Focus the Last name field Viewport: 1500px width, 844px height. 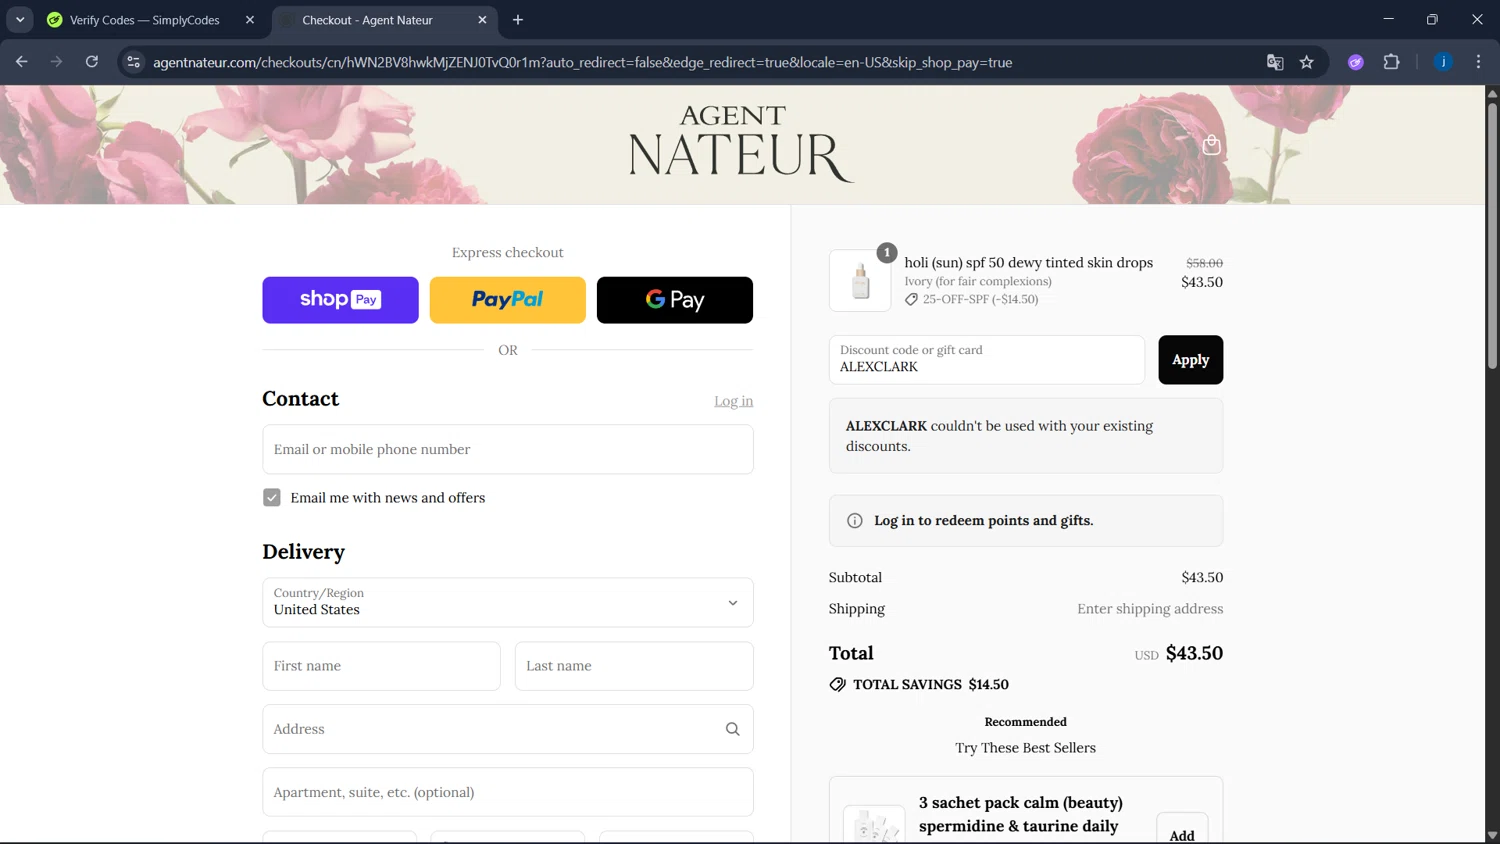click(x=634, y=666)
